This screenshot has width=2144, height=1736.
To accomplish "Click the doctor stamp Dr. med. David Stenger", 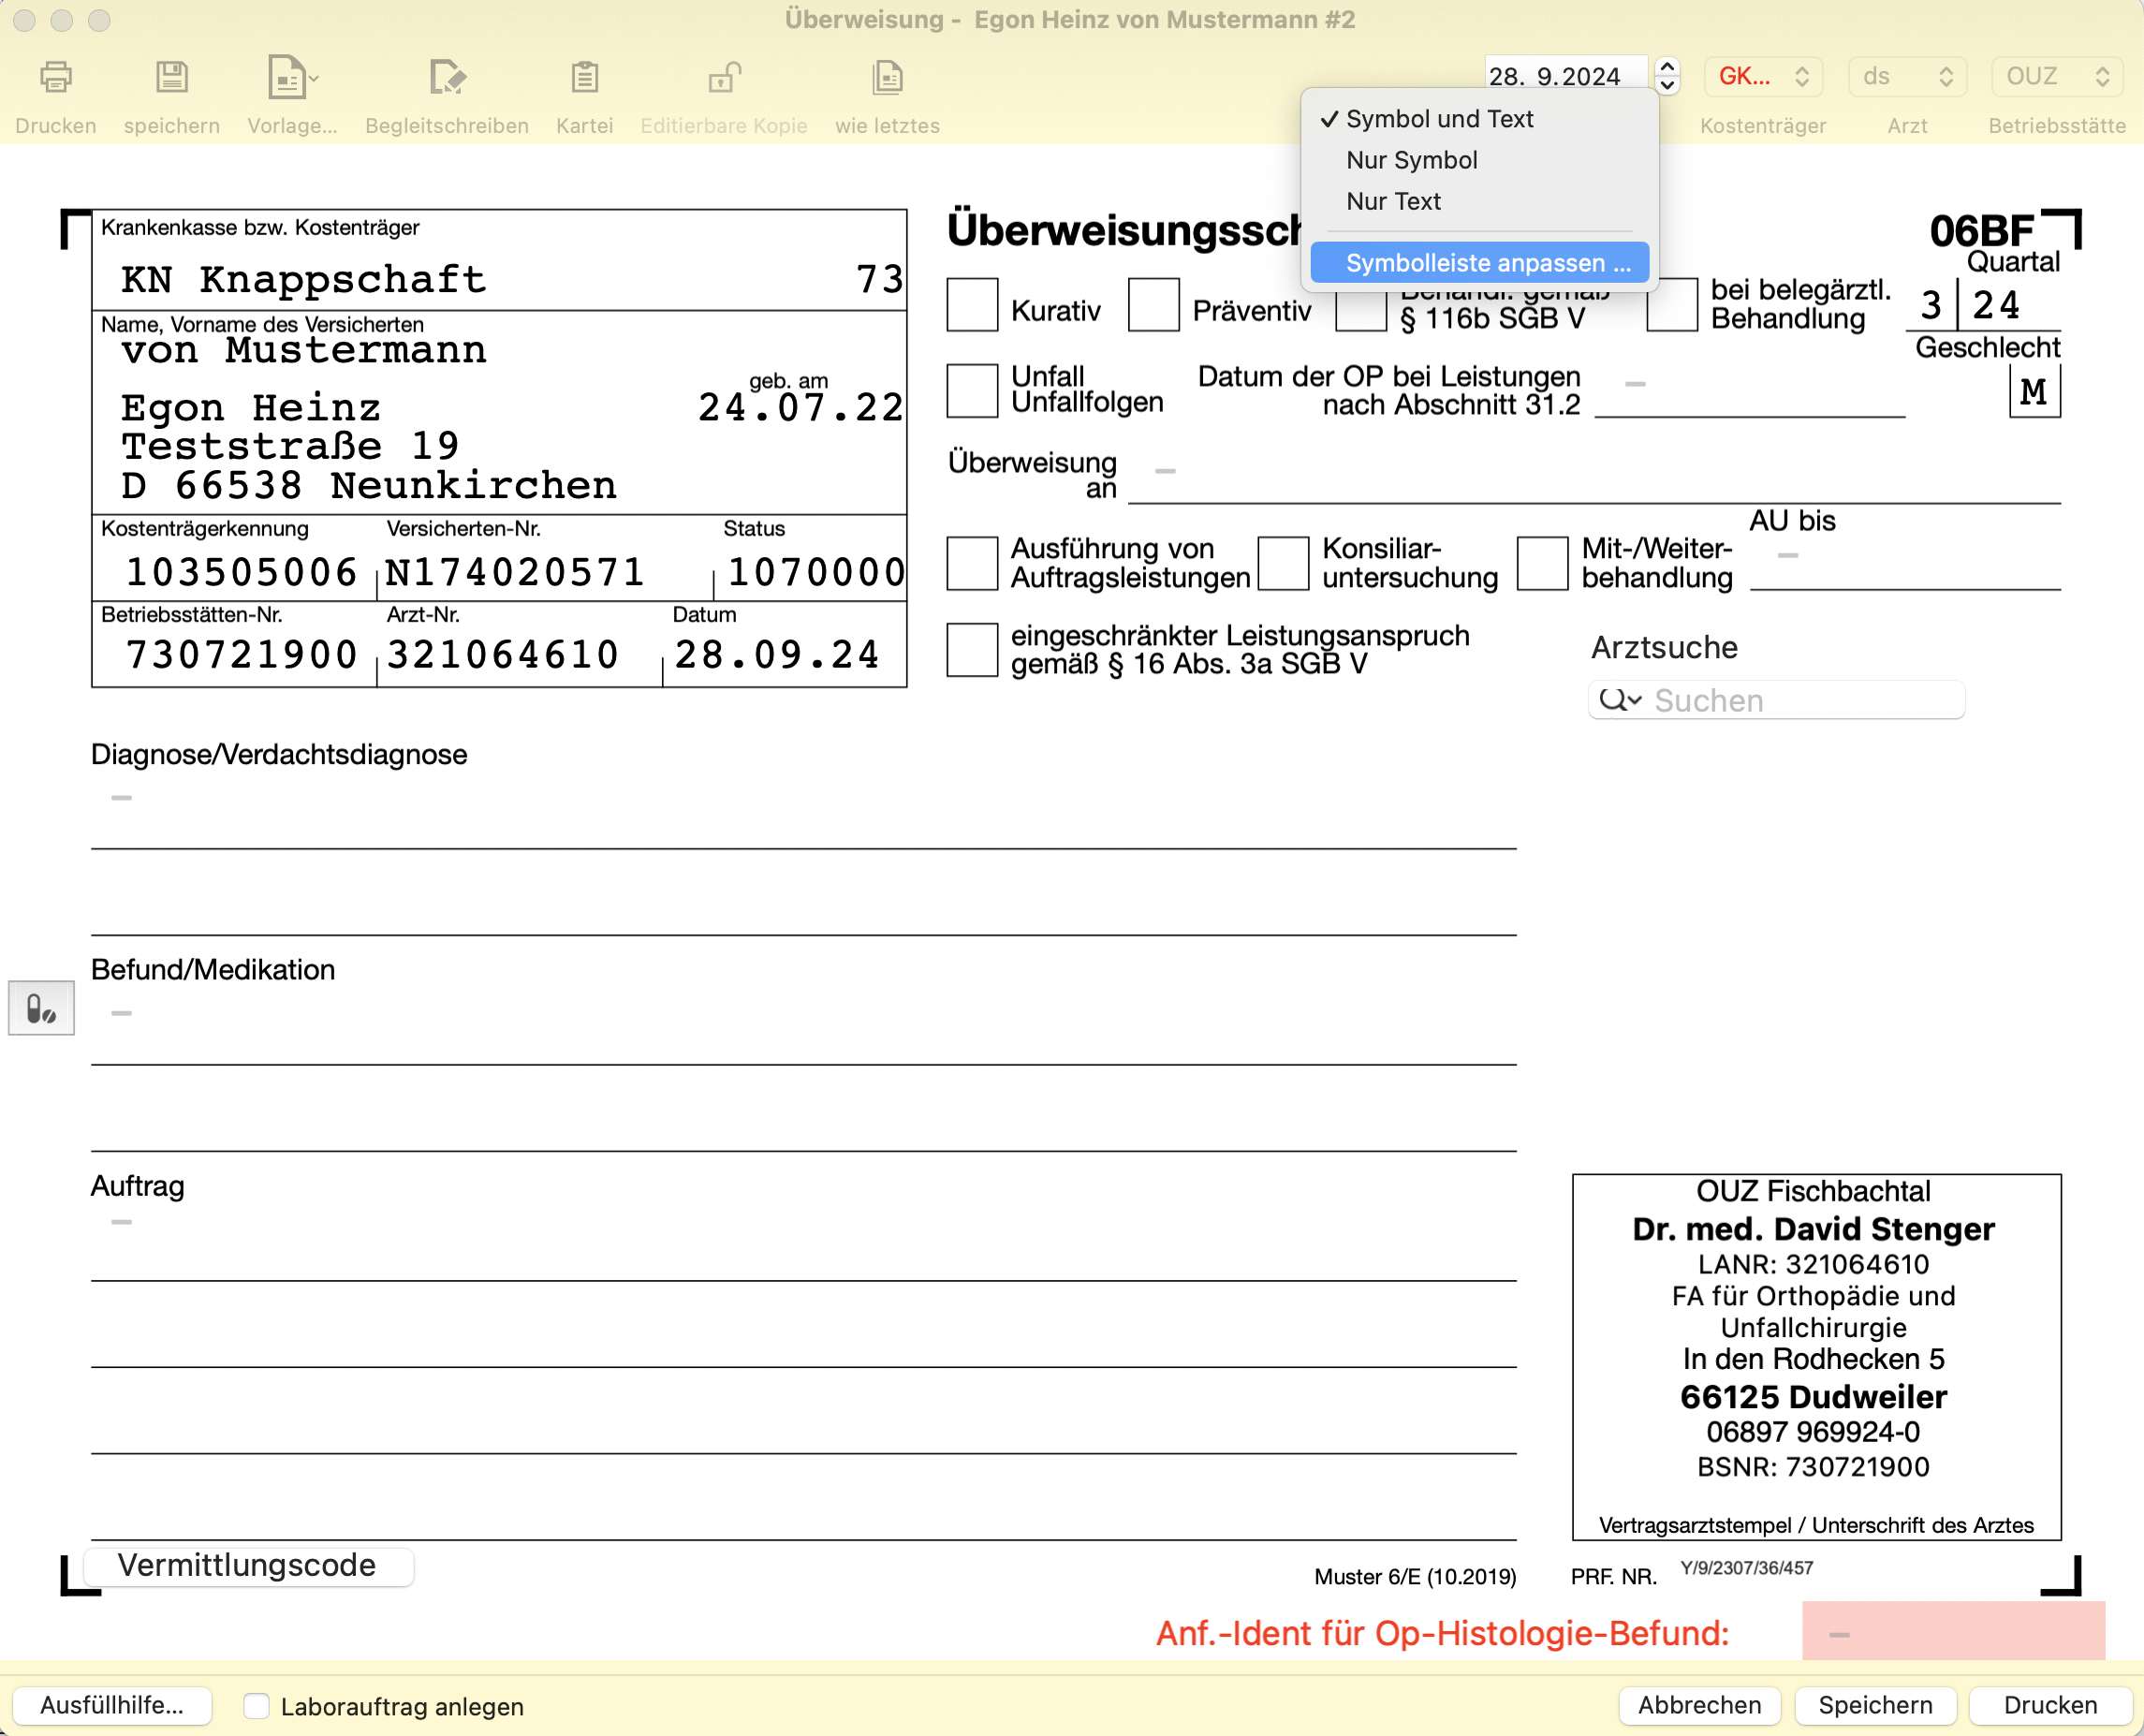I will [x=1813, y=1229].
